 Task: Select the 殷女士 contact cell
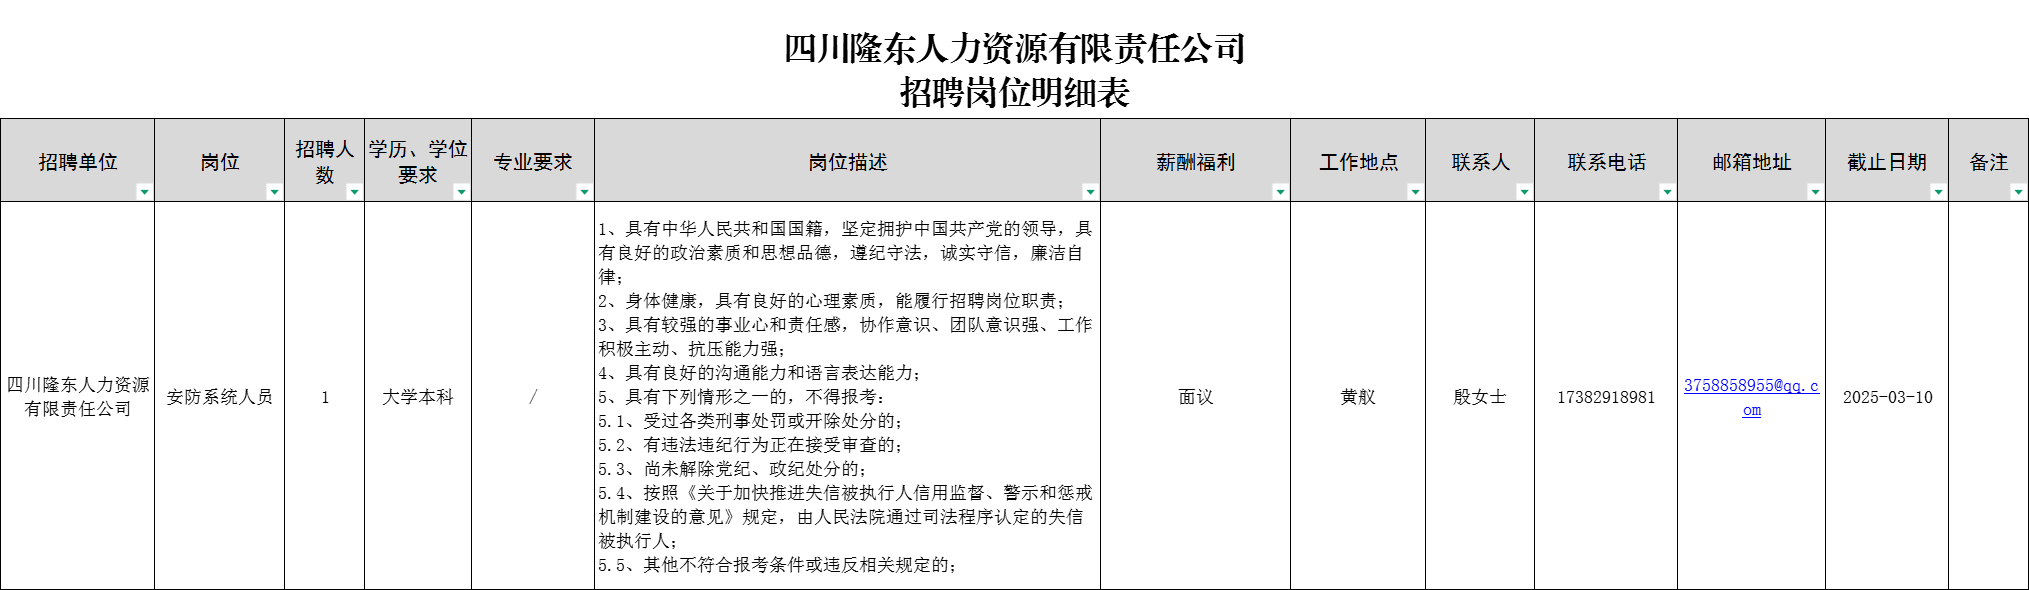1479,397
